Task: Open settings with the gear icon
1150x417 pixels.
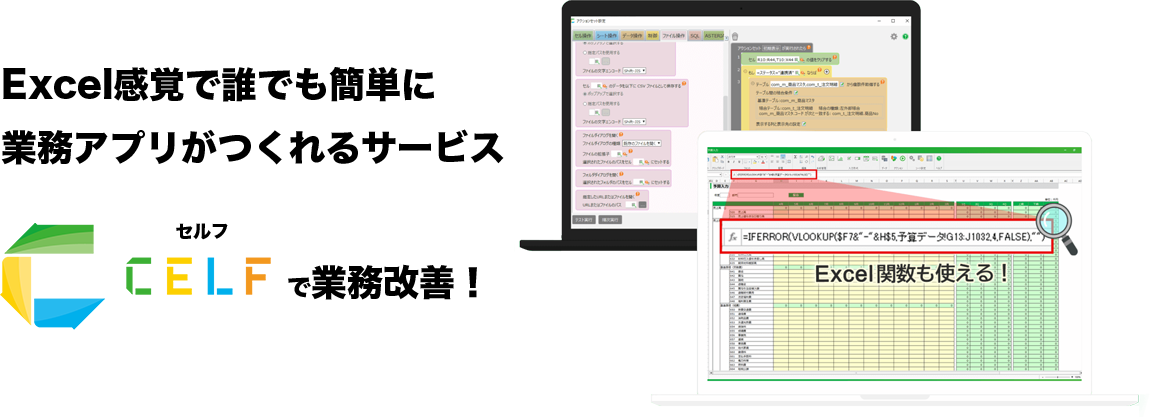Action: (893, 37)
